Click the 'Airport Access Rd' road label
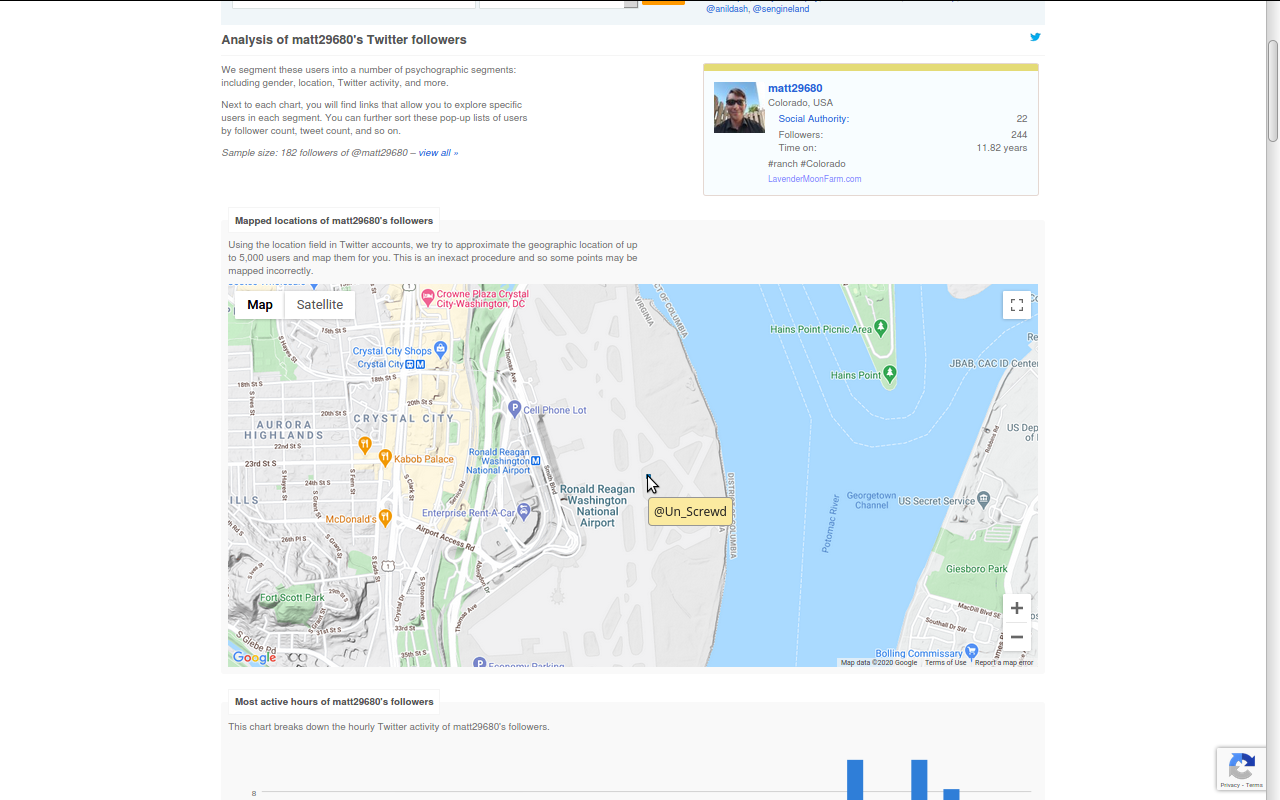1280x800 pixels. coord(445,537)
